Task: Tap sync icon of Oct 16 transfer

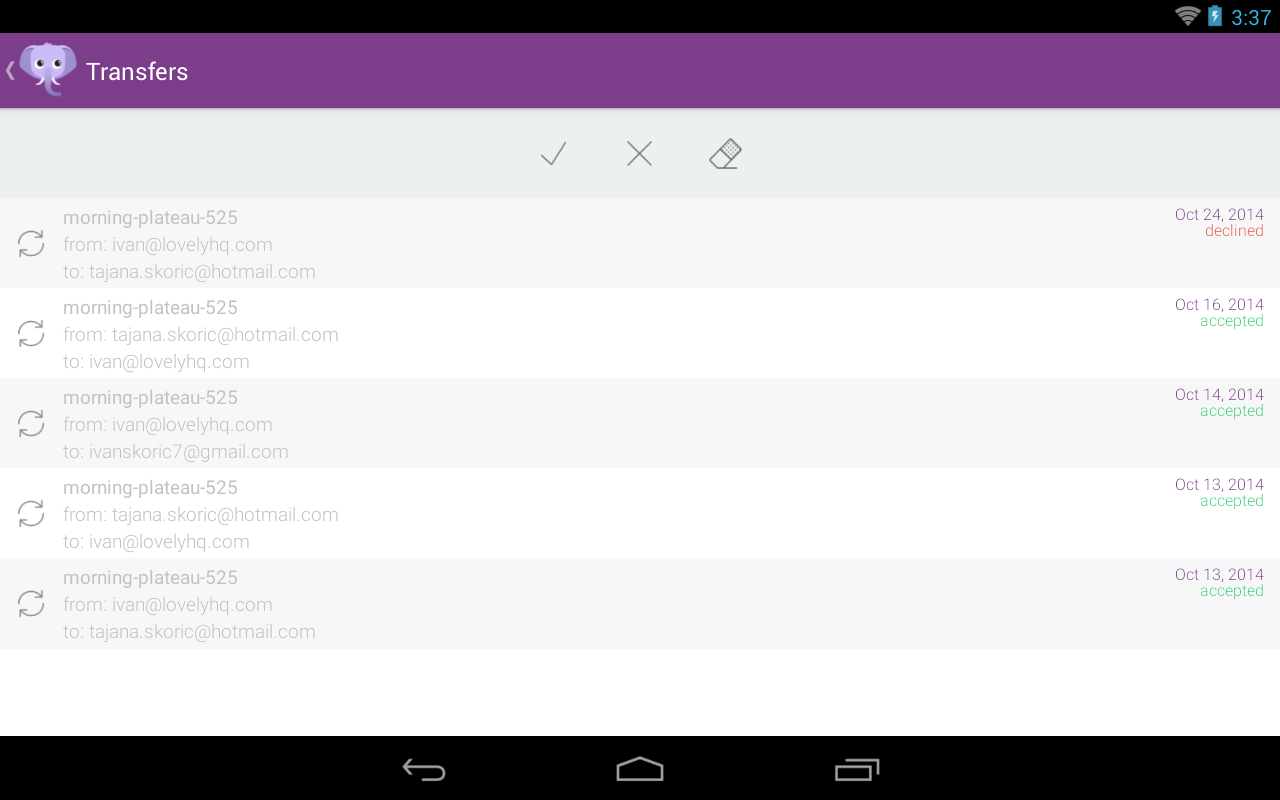Action: click(x=31, y=333)
